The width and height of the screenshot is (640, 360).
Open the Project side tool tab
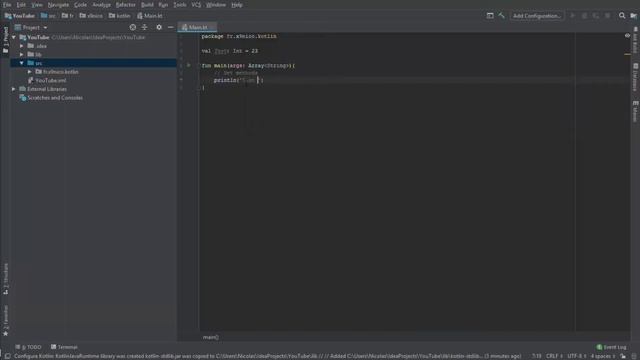click(5, 40)
